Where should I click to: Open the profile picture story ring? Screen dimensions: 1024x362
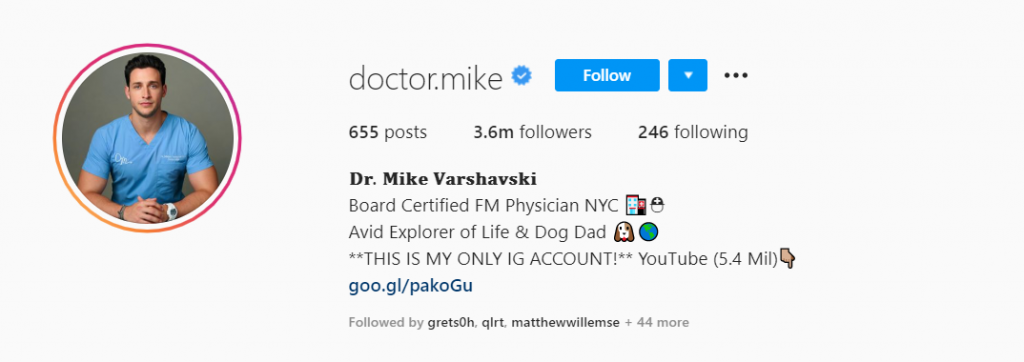pos(148,138)
